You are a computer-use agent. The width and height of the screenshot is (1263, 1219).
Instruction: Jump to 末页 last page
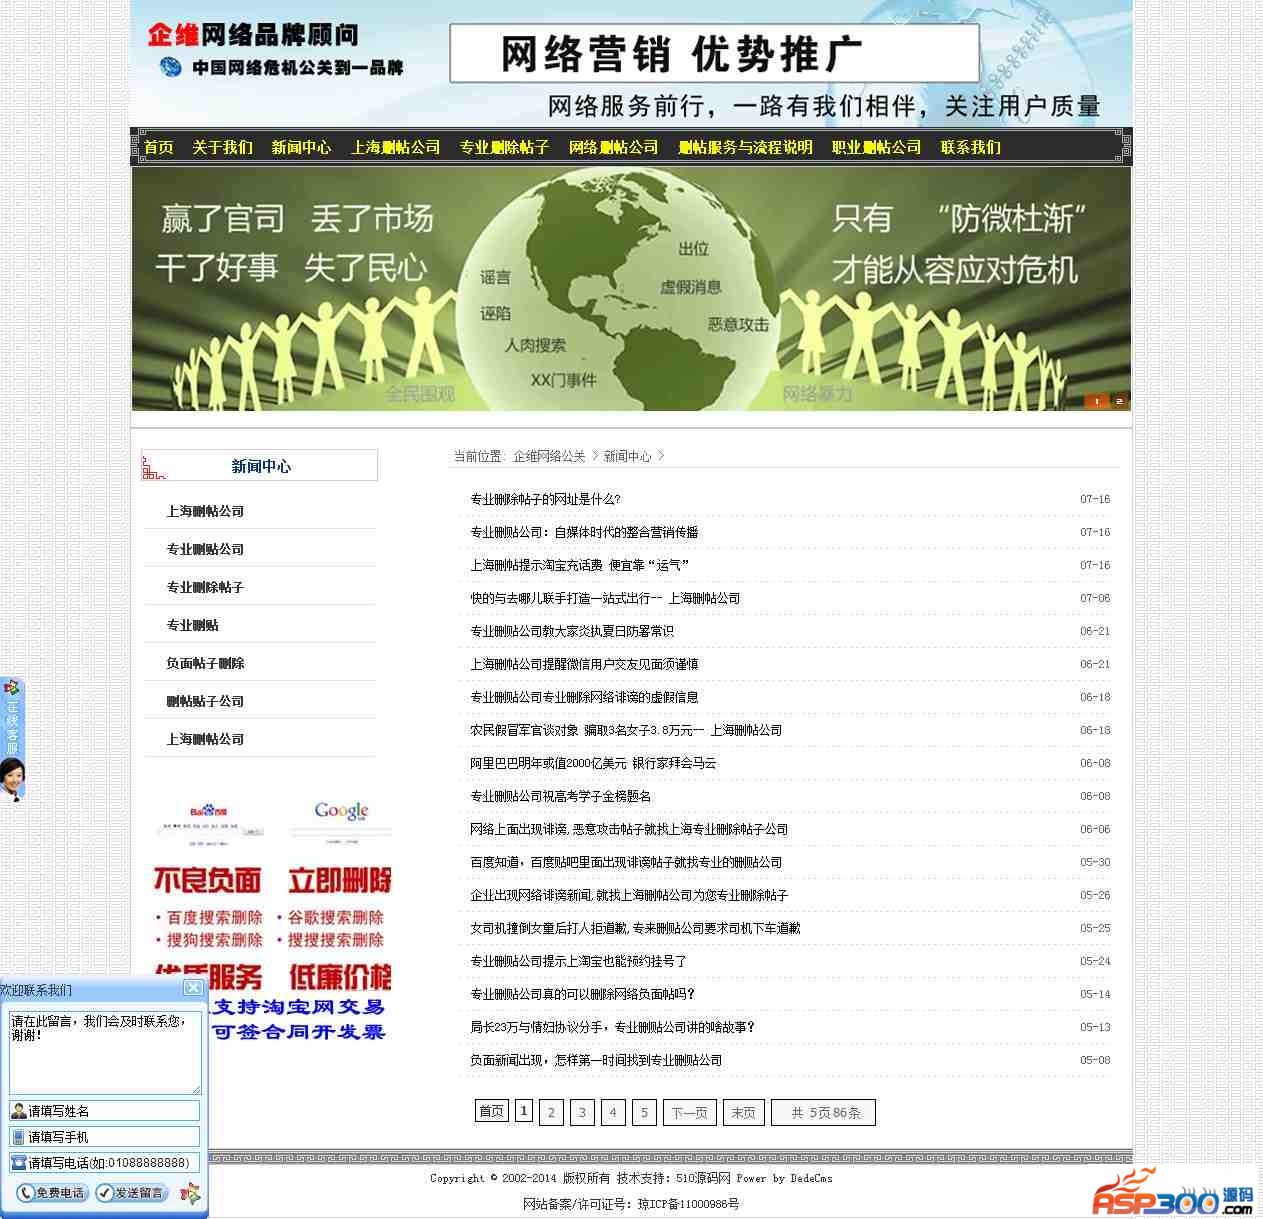pos(743,1112)
